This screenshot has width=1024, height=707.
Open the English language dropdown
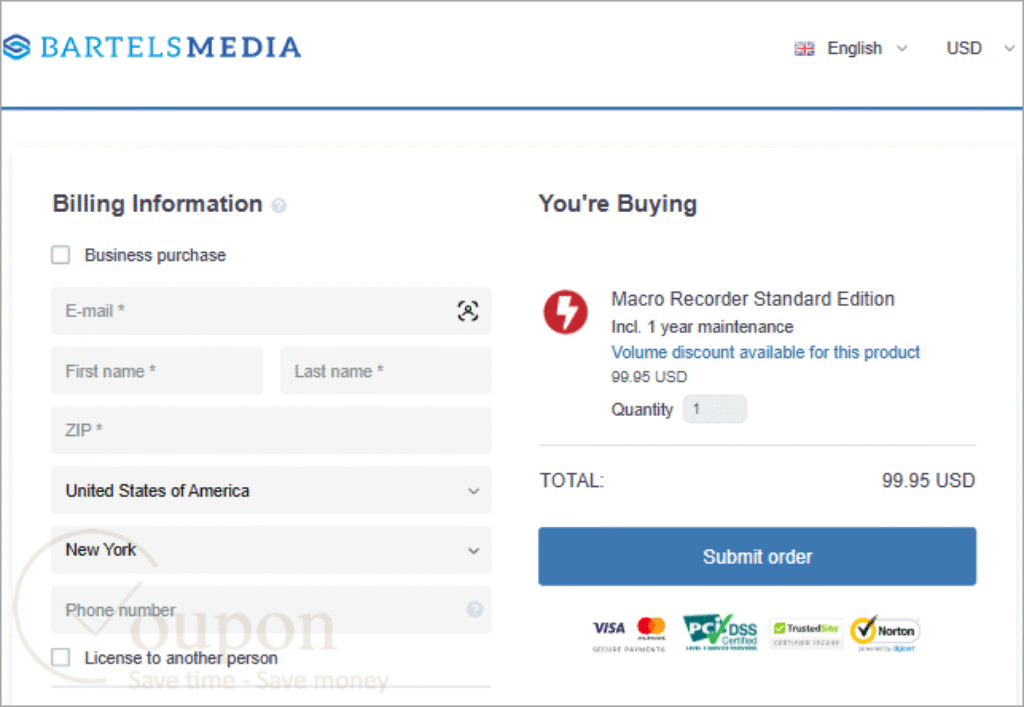click(x=851, y=48)
